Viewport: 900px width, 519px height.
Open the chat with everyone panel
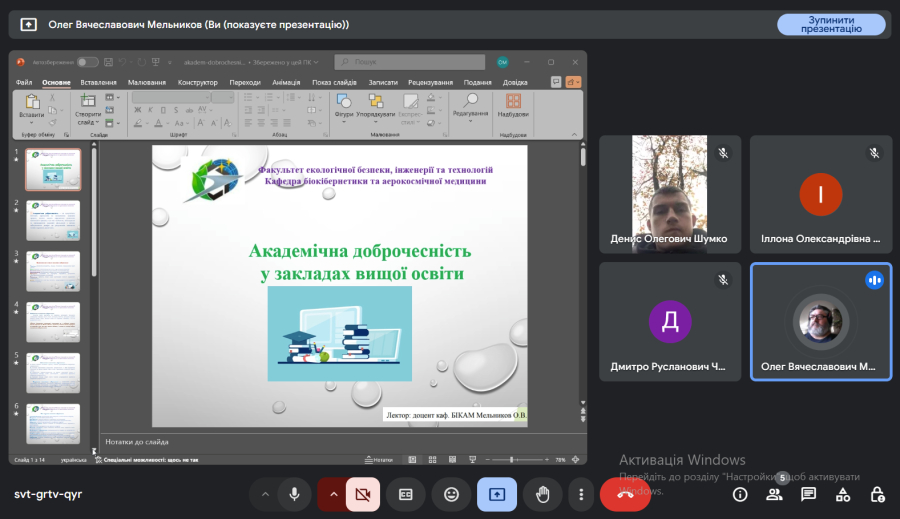click(808, 494)
